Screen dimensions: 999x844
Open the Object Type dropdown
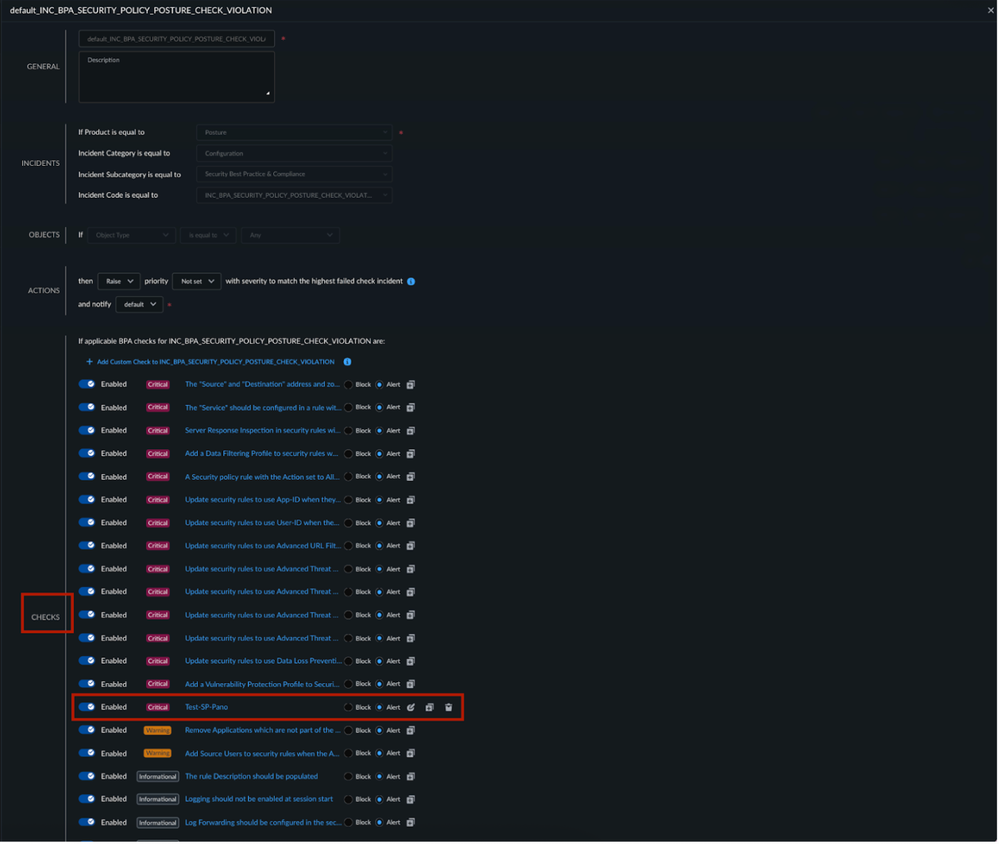tap(132, 236)
